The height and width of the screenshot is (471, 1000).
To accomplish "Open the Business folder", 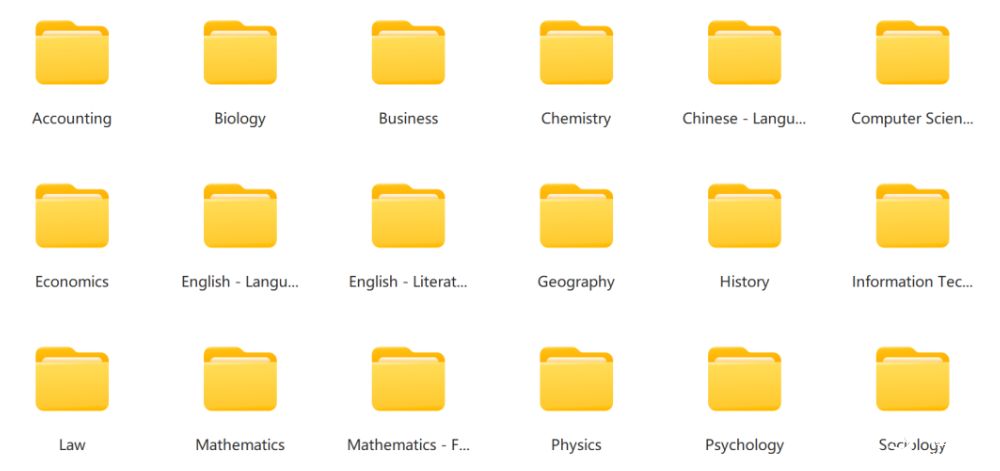I will pos(408,53).
